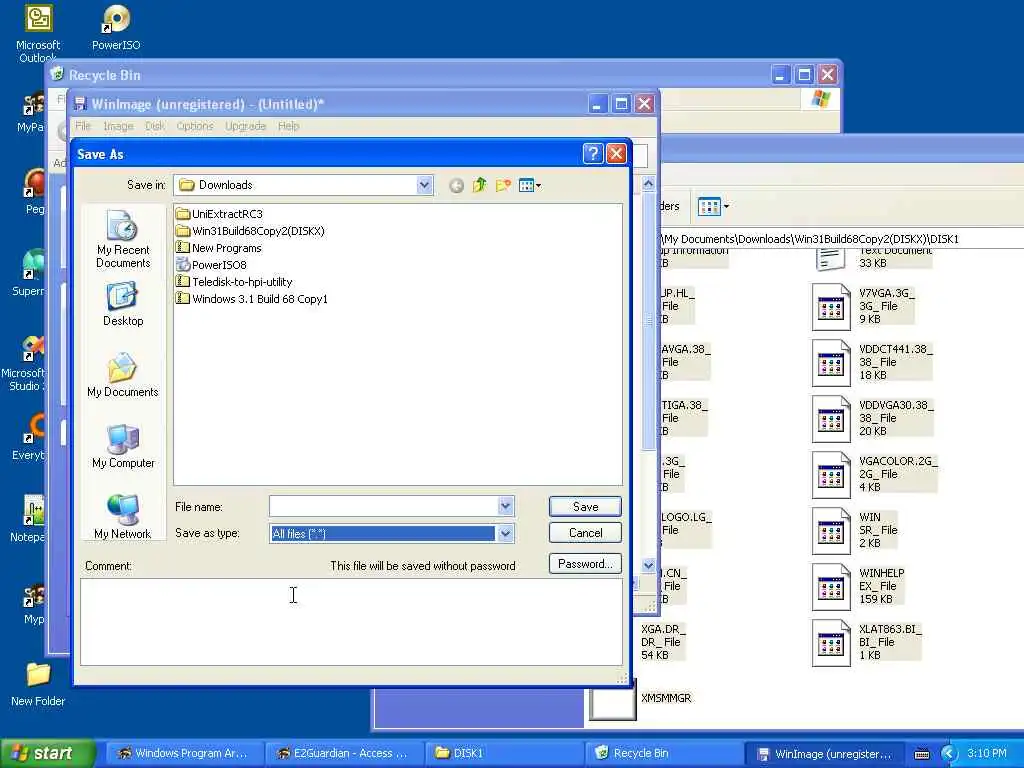1024x768 pixels.
Task: Open WinImage Options menu
Action: click(x=195, y=126)
